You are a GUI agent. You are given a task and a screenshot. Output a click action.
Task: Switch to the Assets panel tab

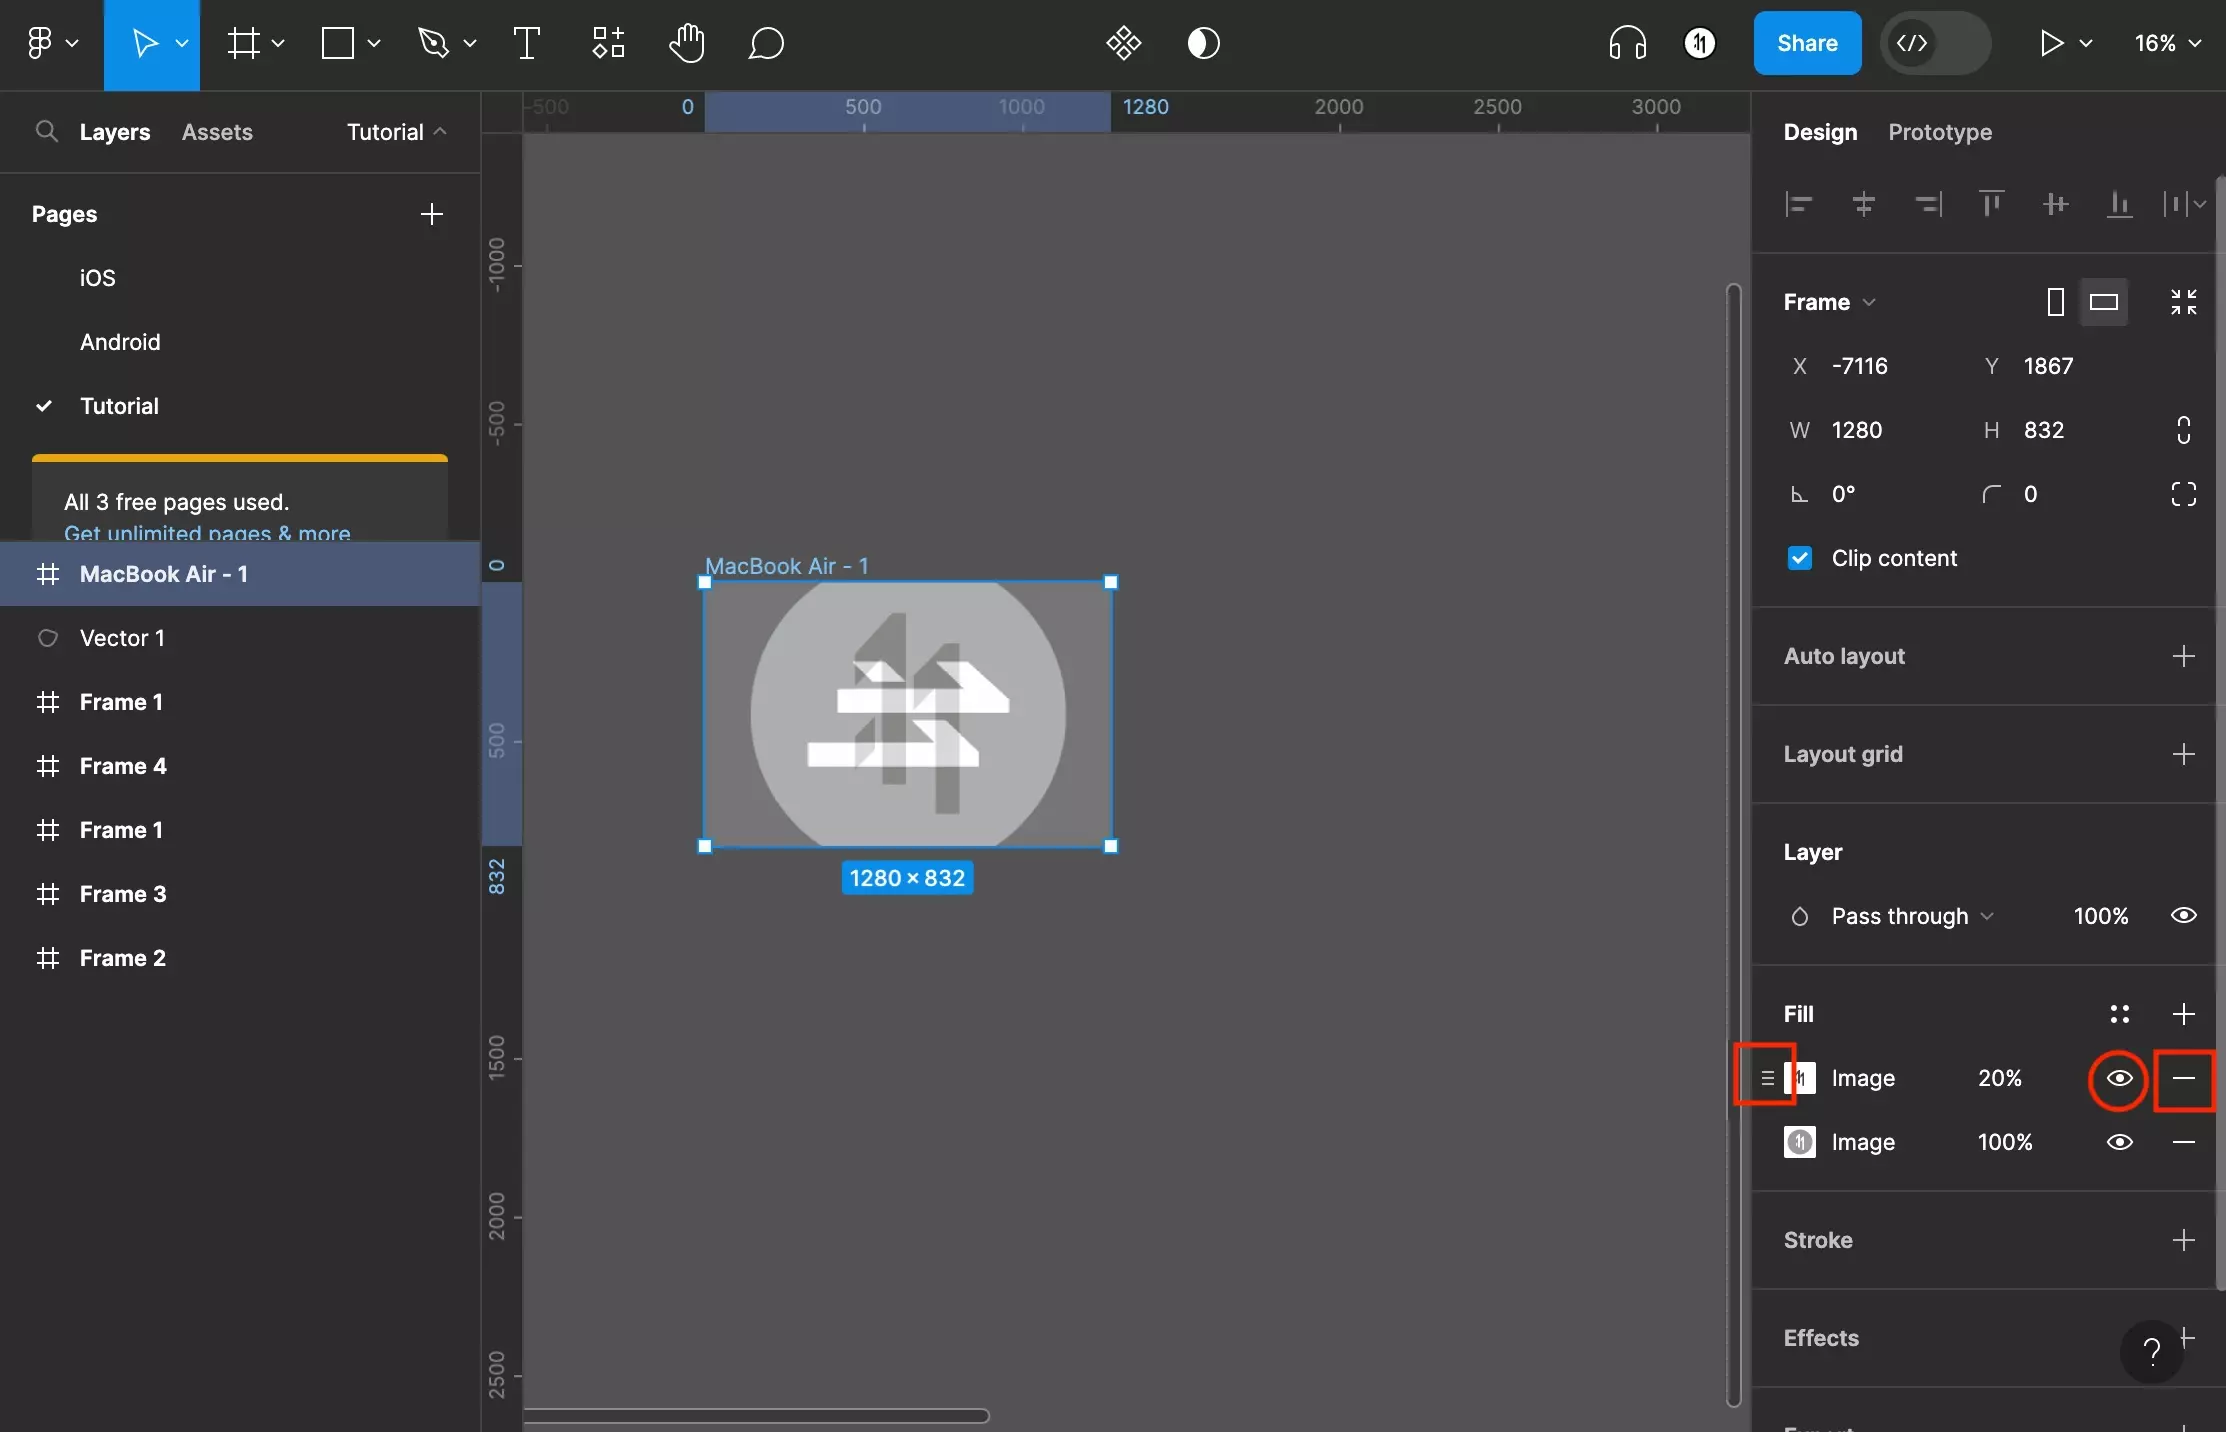tap(217, 131)
